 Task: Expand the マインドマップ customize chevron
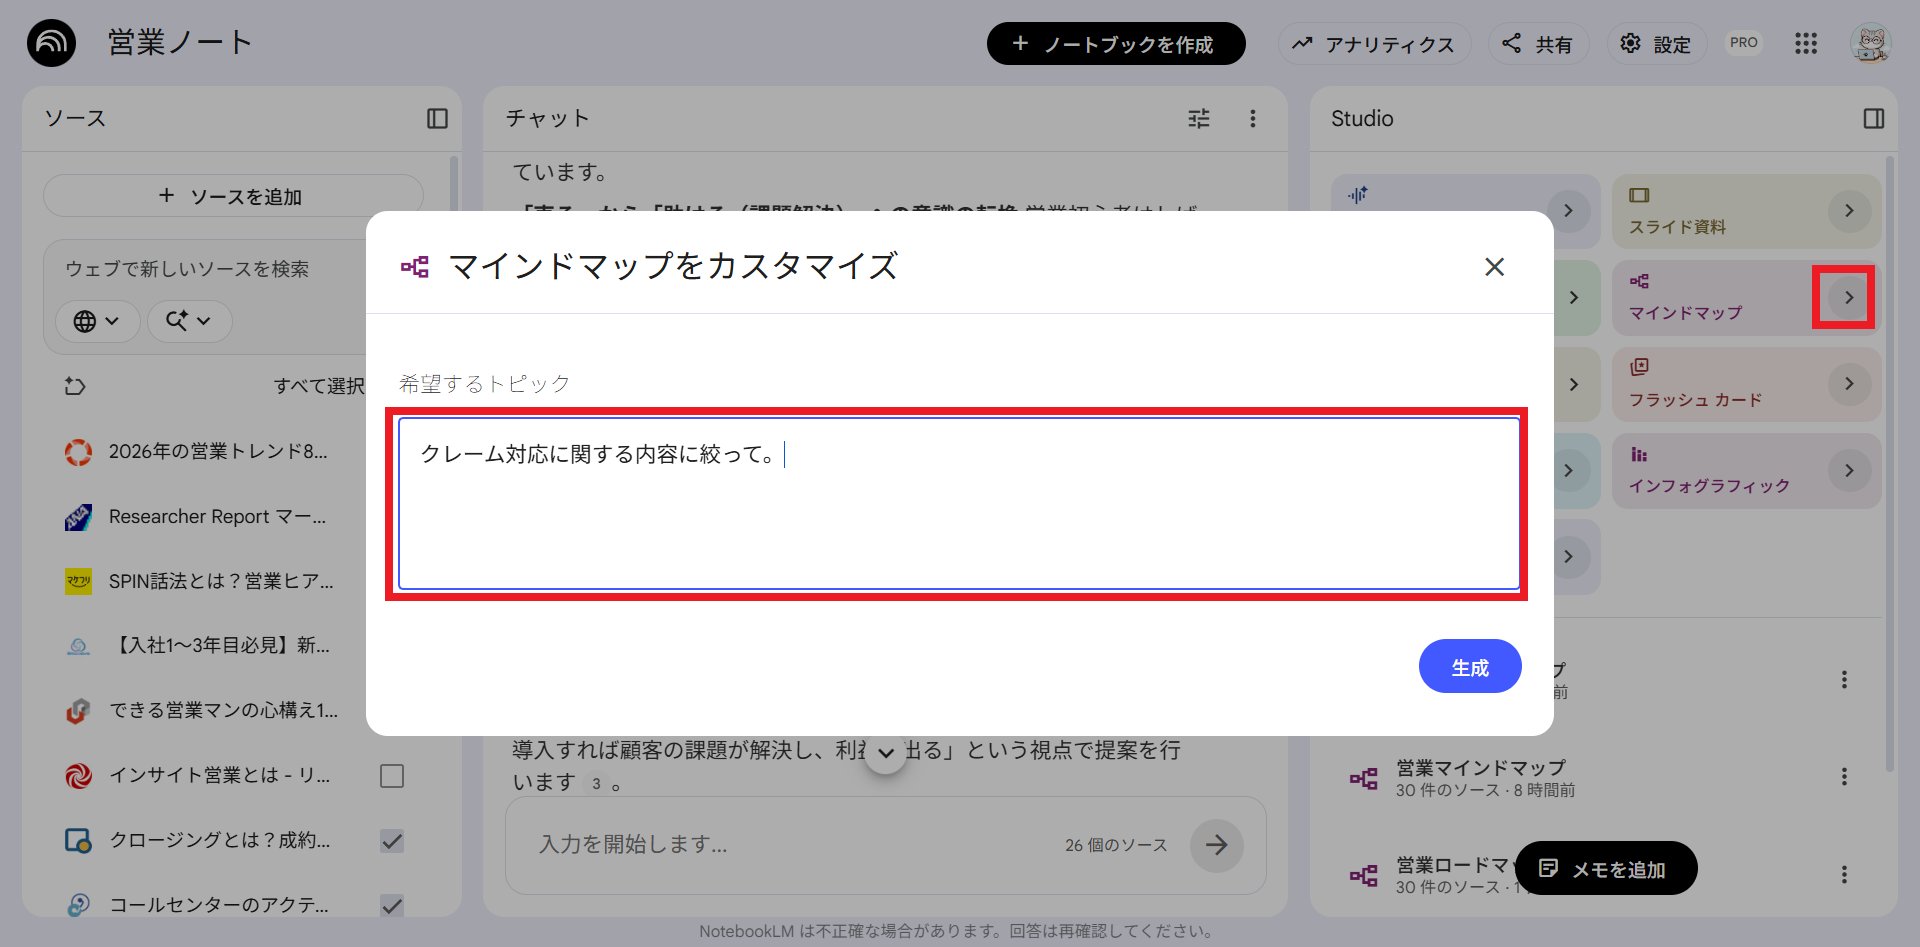1849,297
